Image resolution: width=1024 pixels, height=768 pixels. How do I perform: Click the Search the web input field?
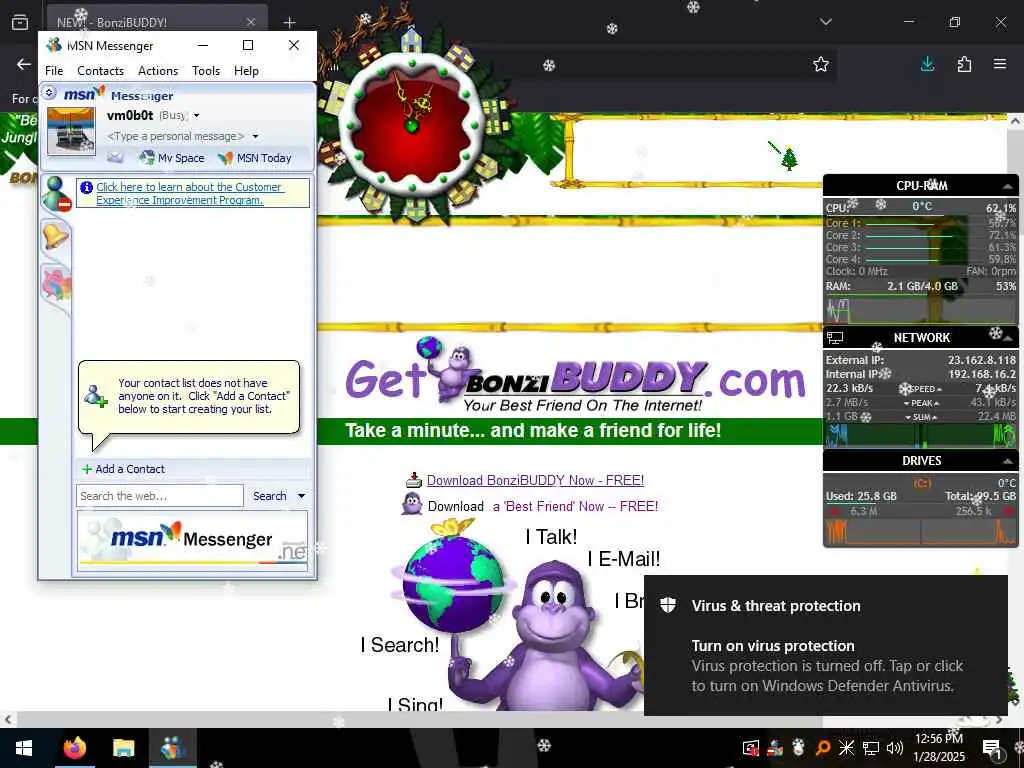159,496
